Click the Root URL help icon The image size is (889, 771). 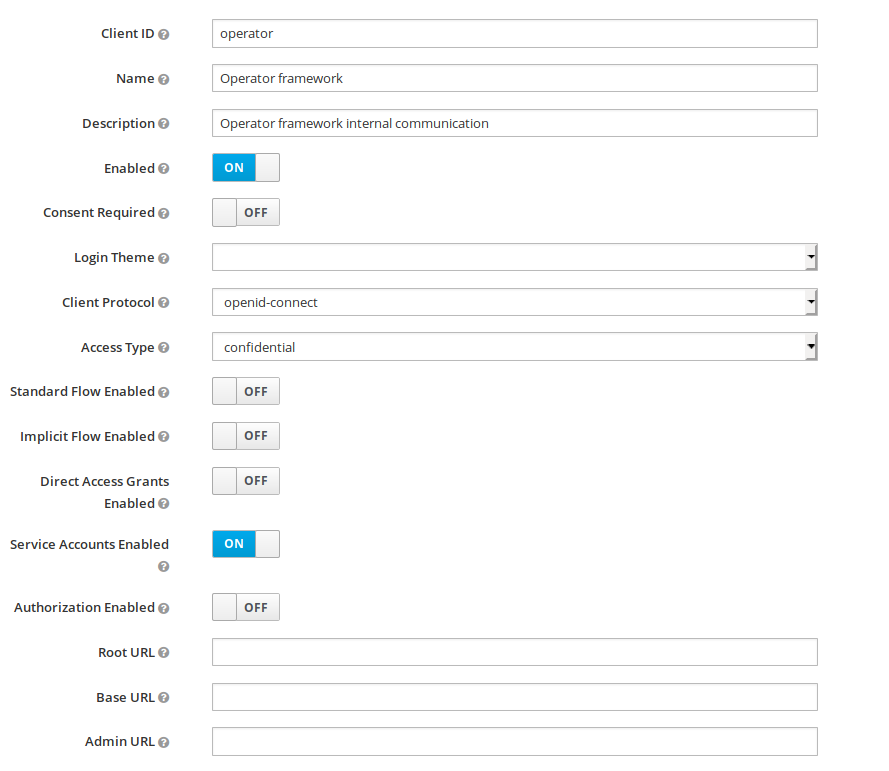(164, 653)
